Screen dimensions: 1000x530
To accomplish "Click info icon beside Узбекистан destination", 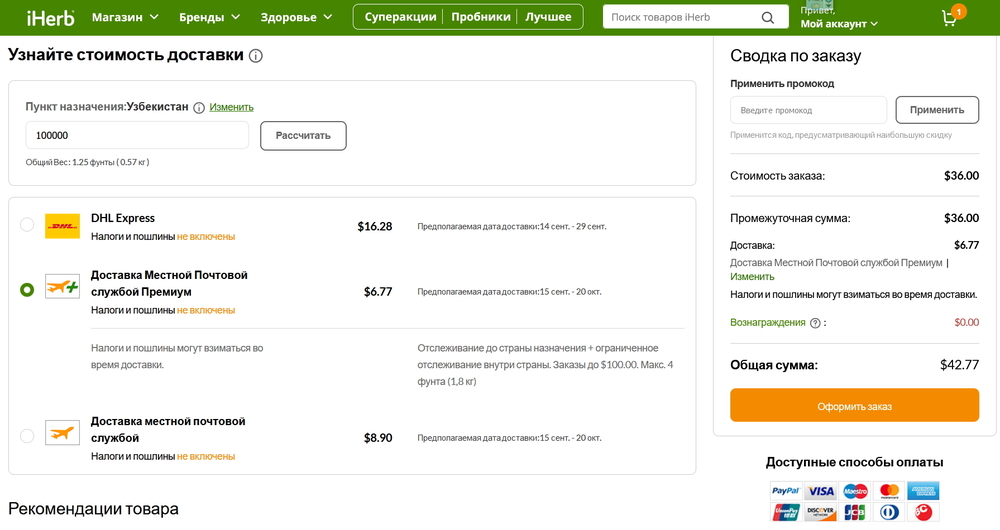I will 199,108.
